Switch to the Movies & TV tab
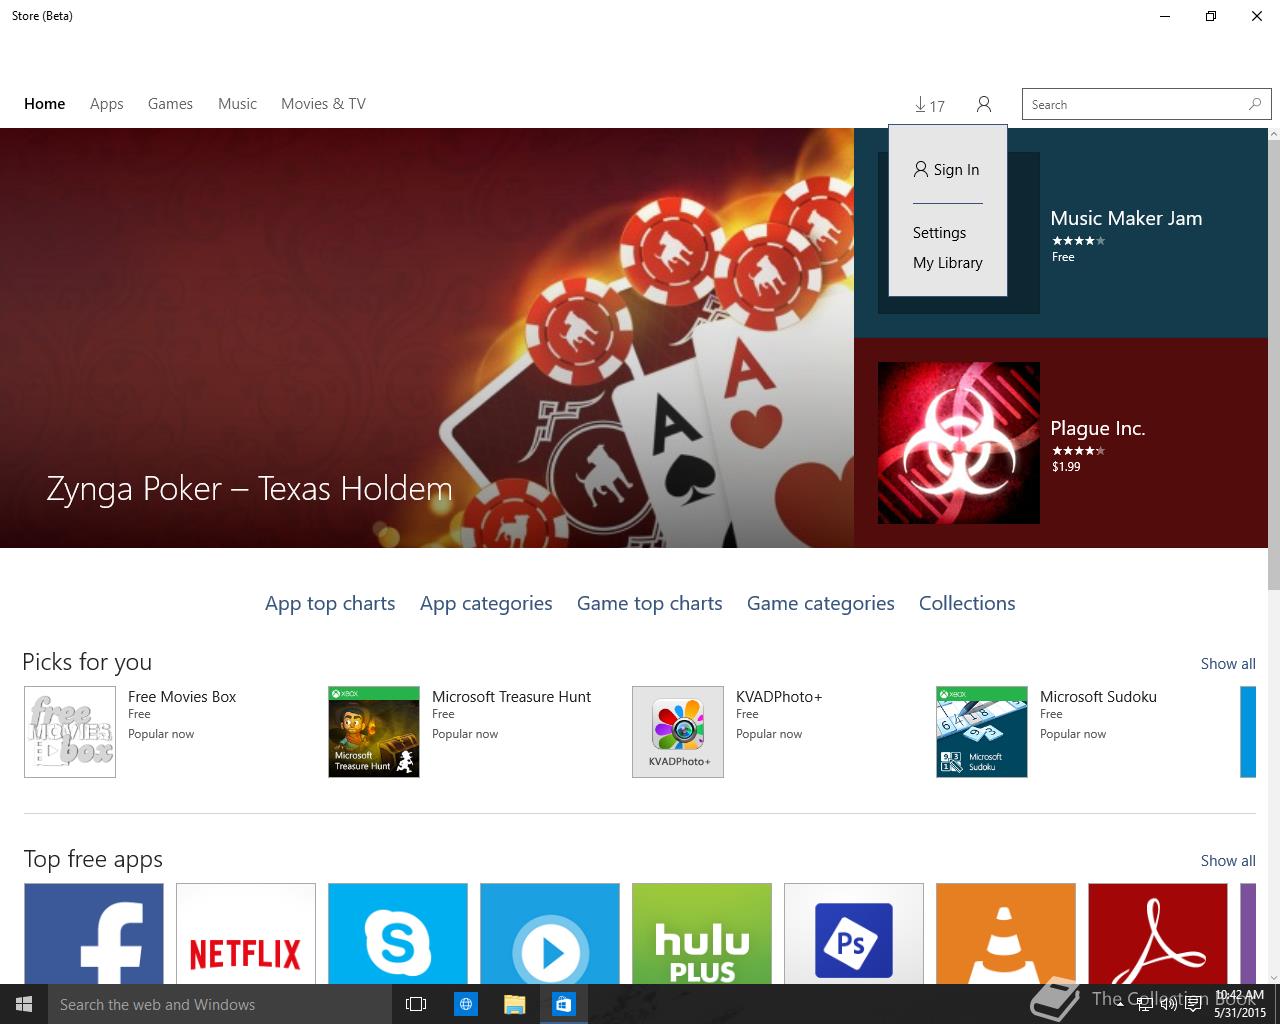The image size is (1280, 1024). (x=323, y=104)
